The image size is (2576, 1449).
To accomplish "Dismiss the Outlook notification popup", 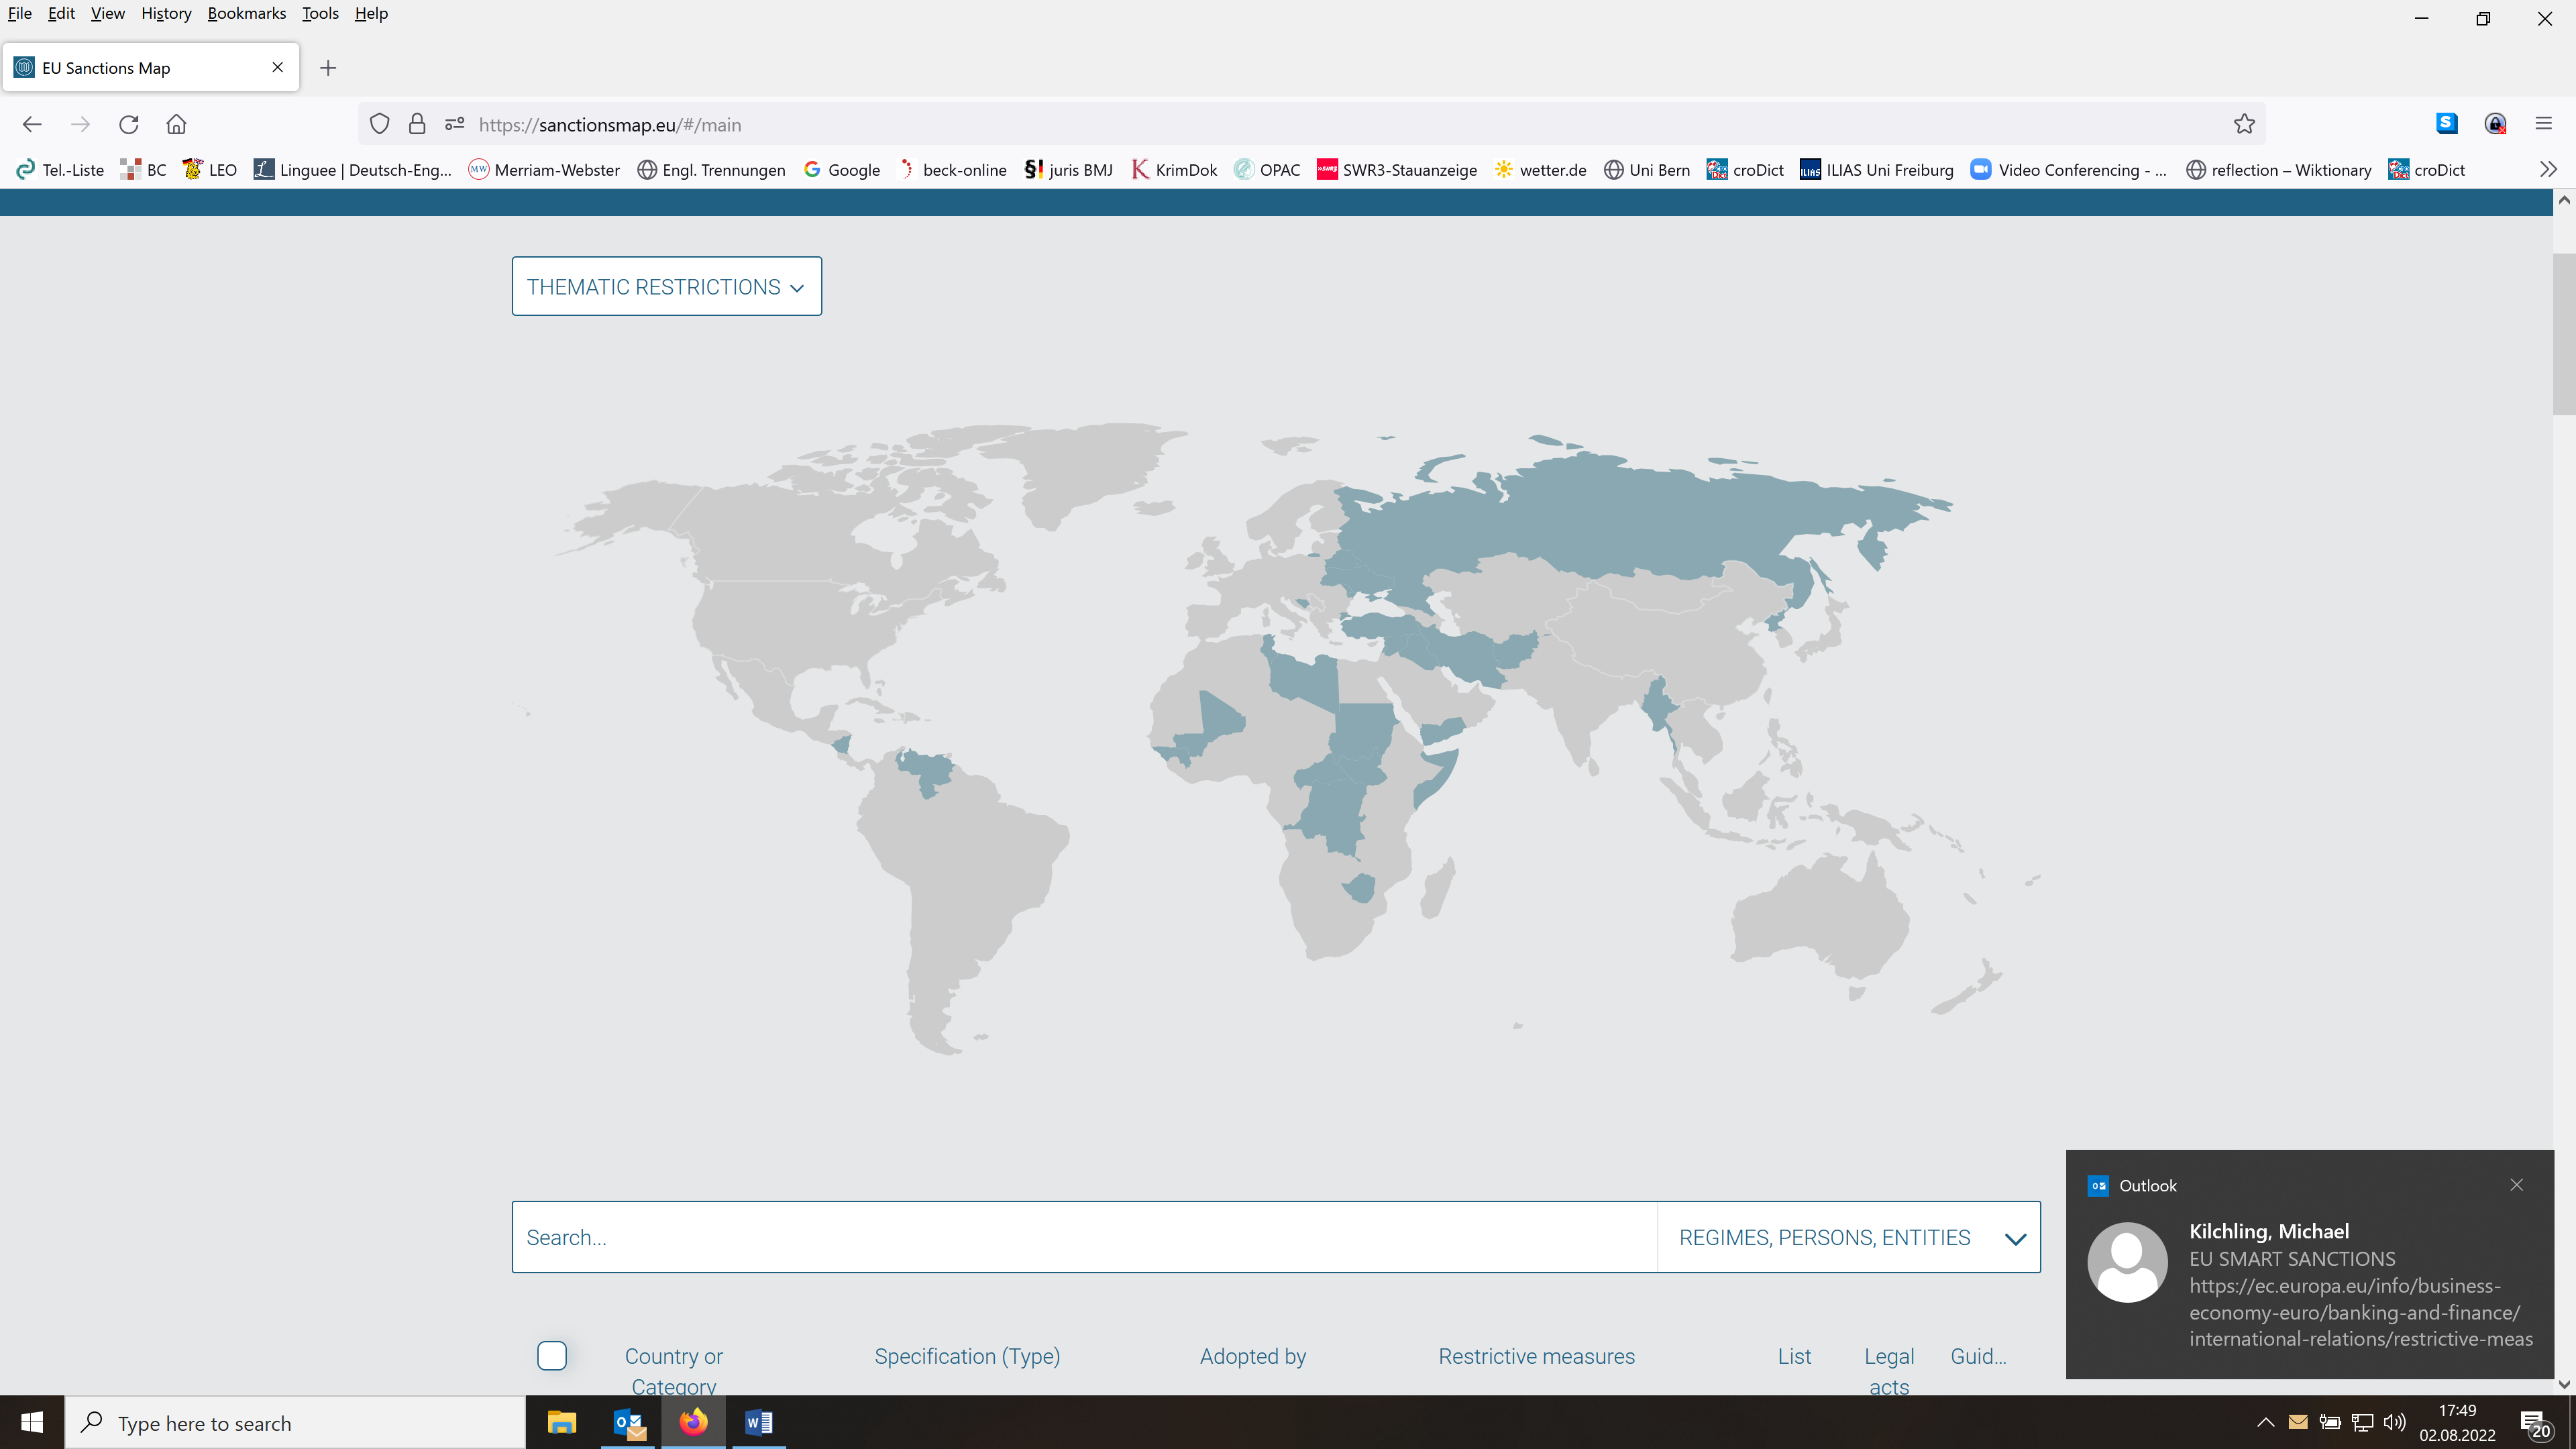I will pos(2516,1185).
